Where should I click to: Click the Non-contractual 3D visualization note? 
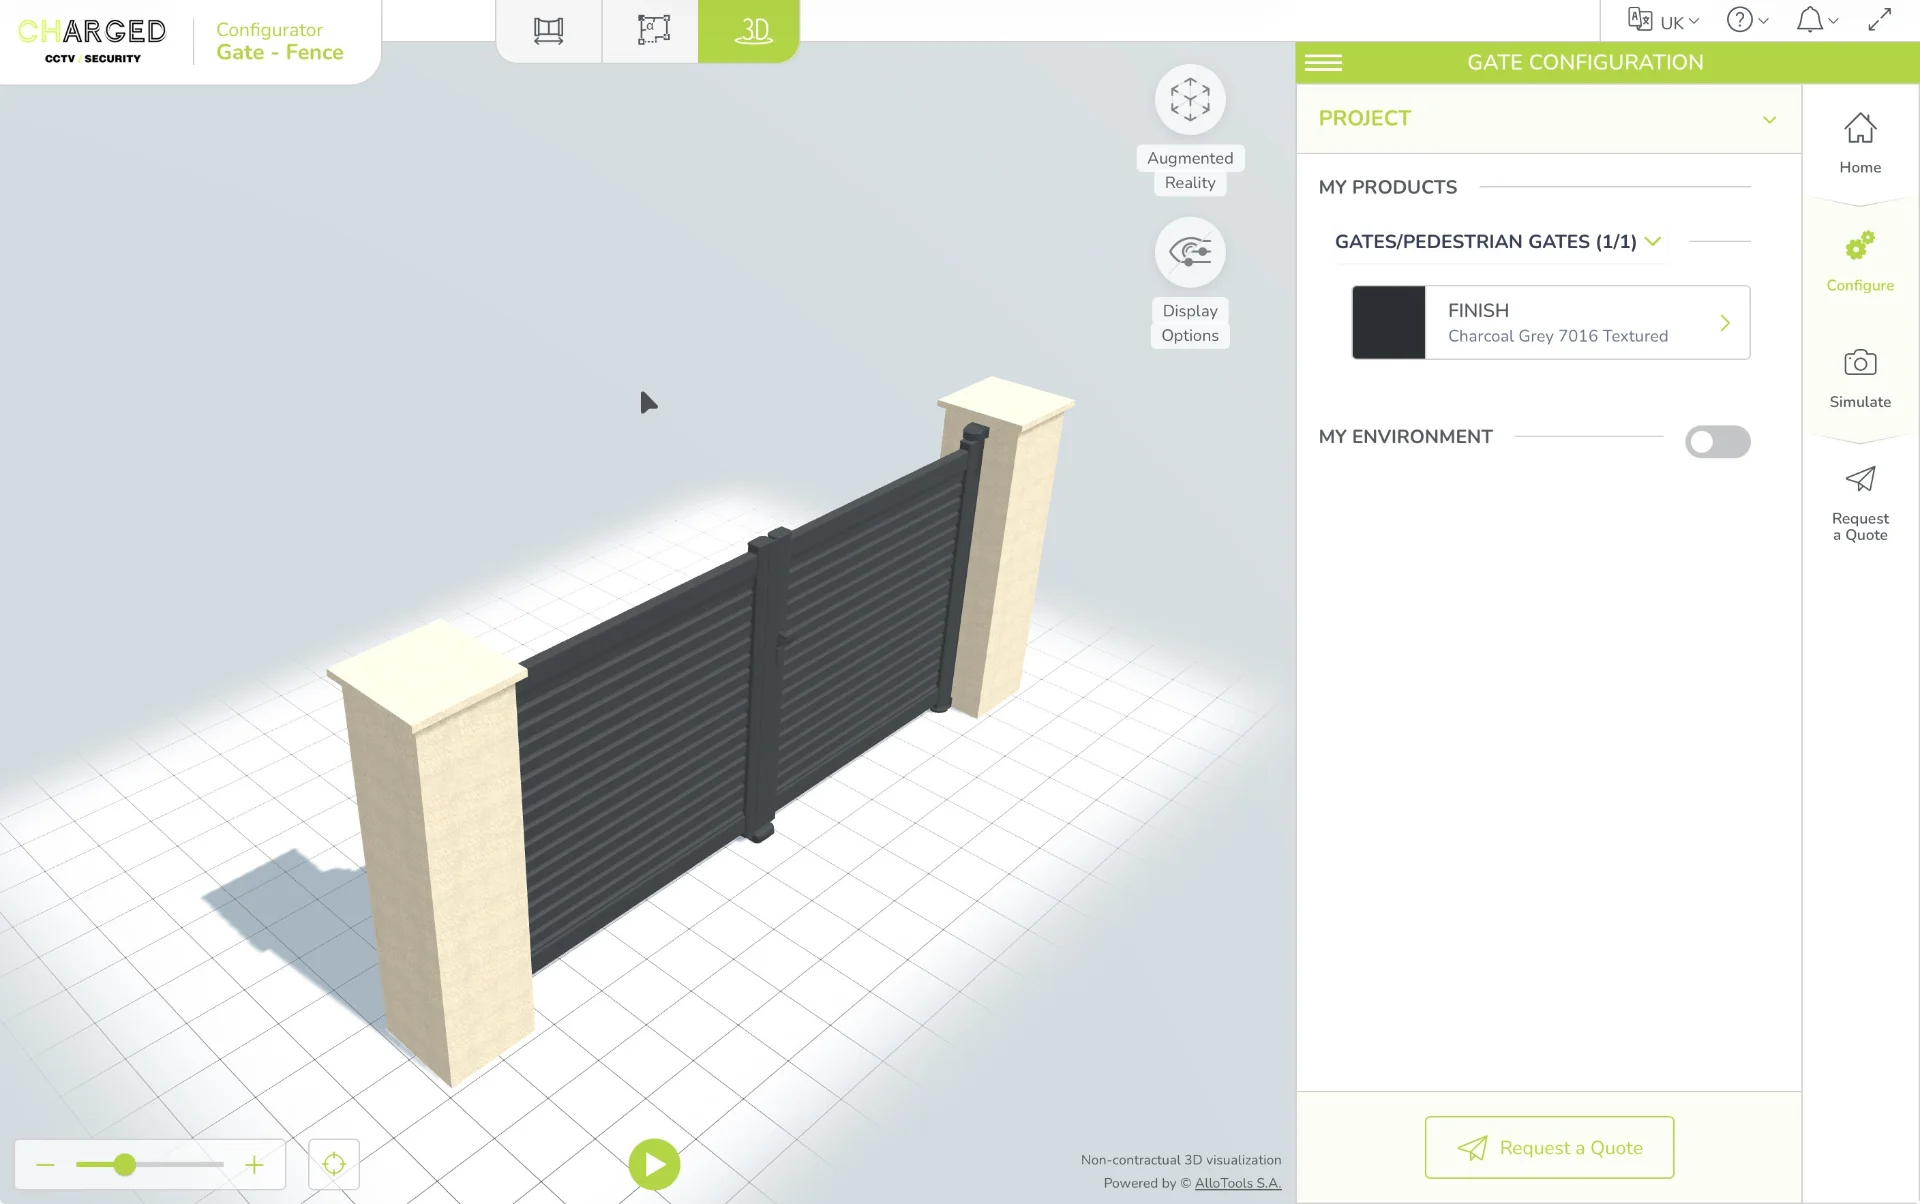(x=1181, y=1160)
